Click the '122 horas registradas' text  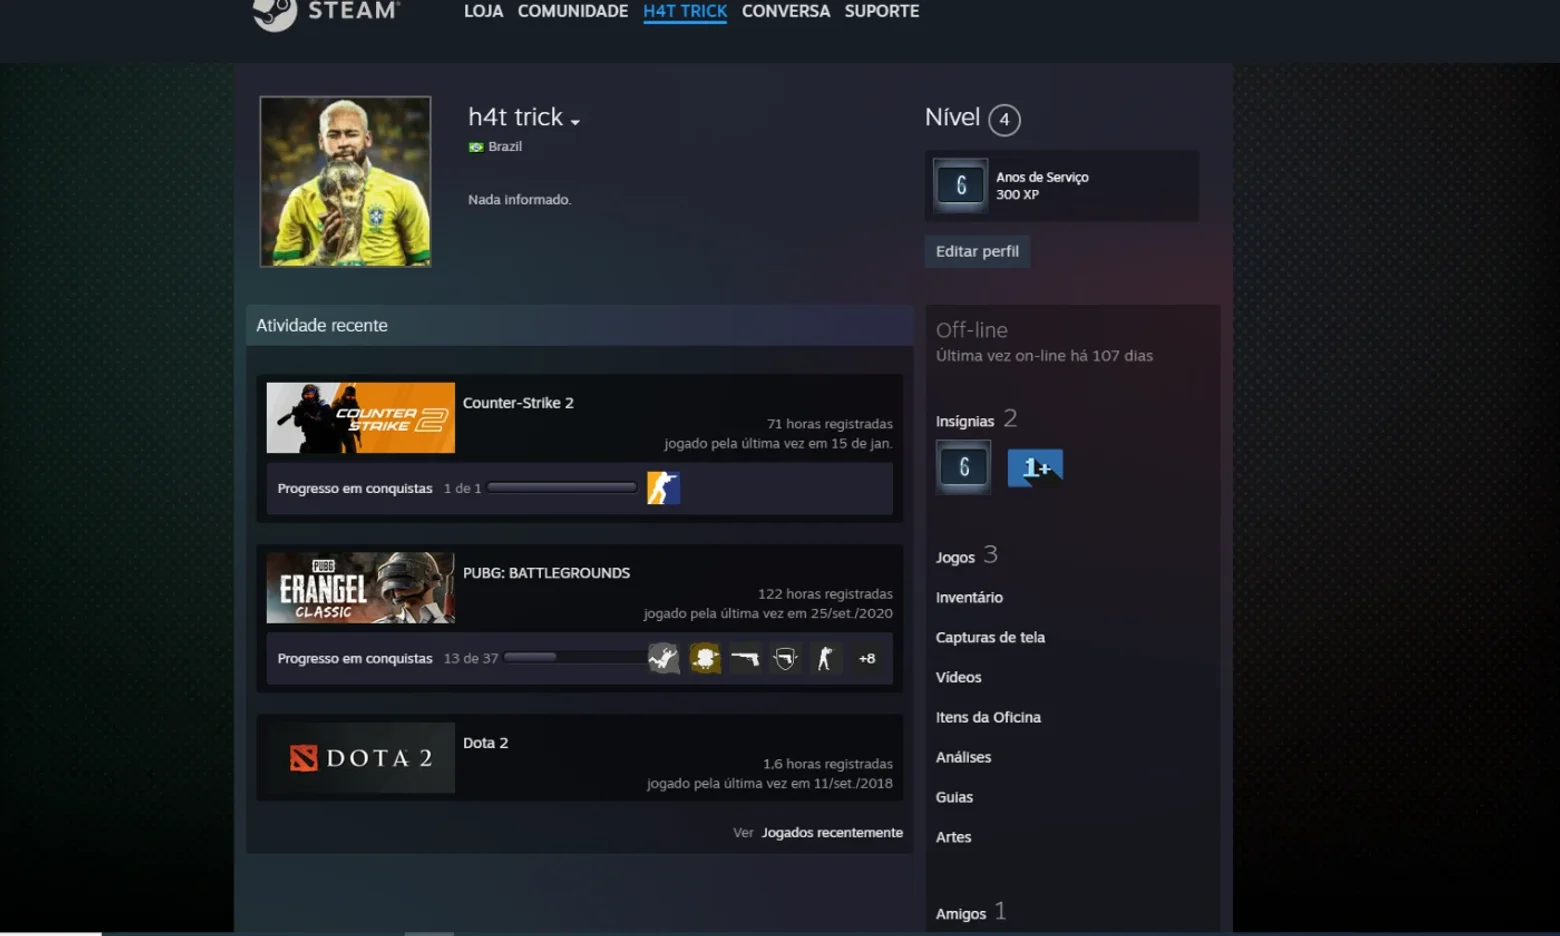coord(825,594)
